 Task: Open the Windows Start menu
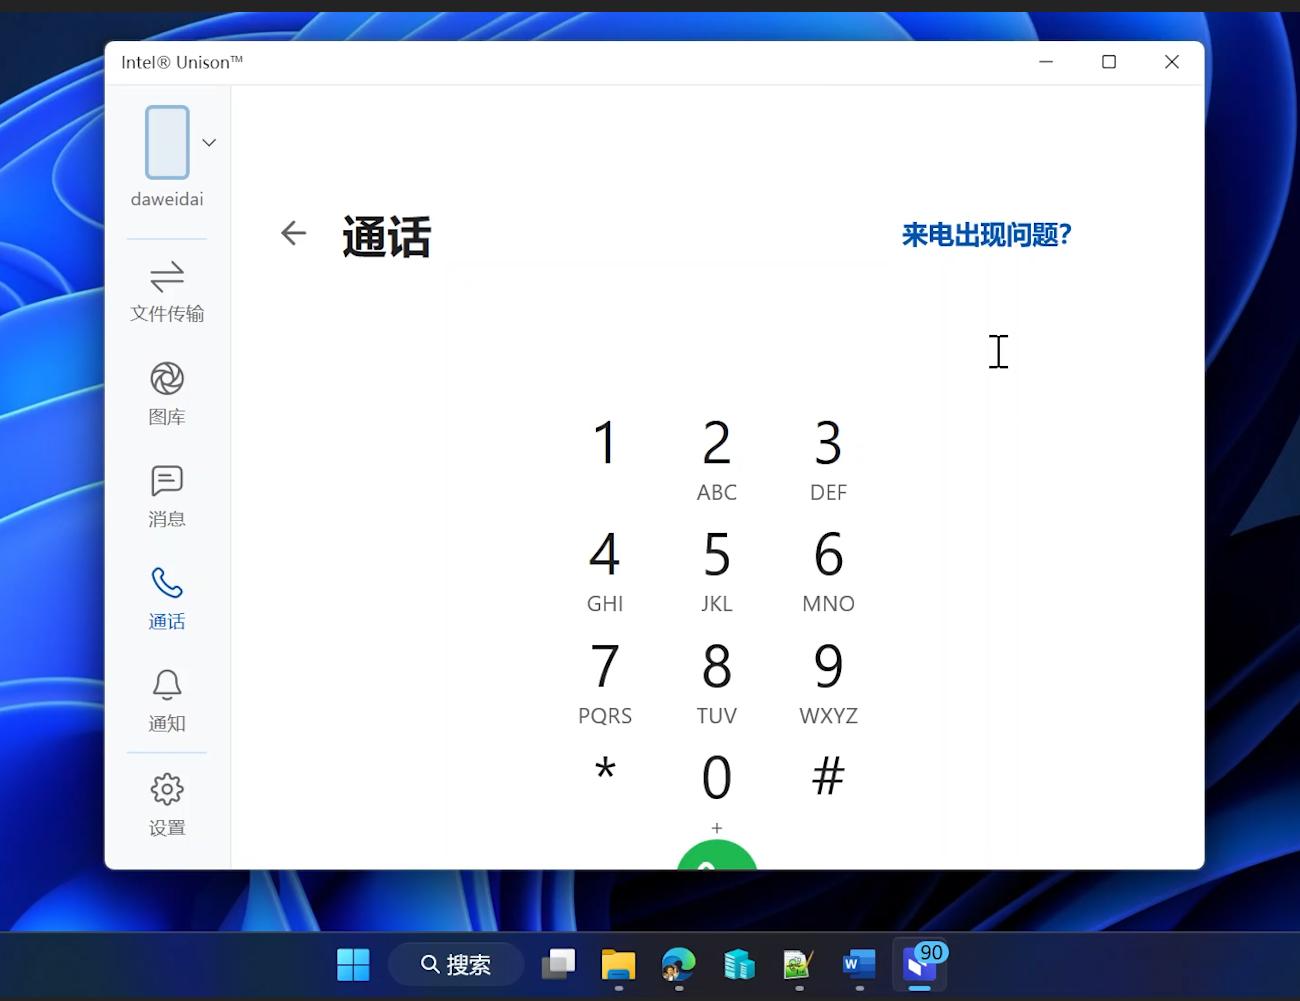pos(353,964)
